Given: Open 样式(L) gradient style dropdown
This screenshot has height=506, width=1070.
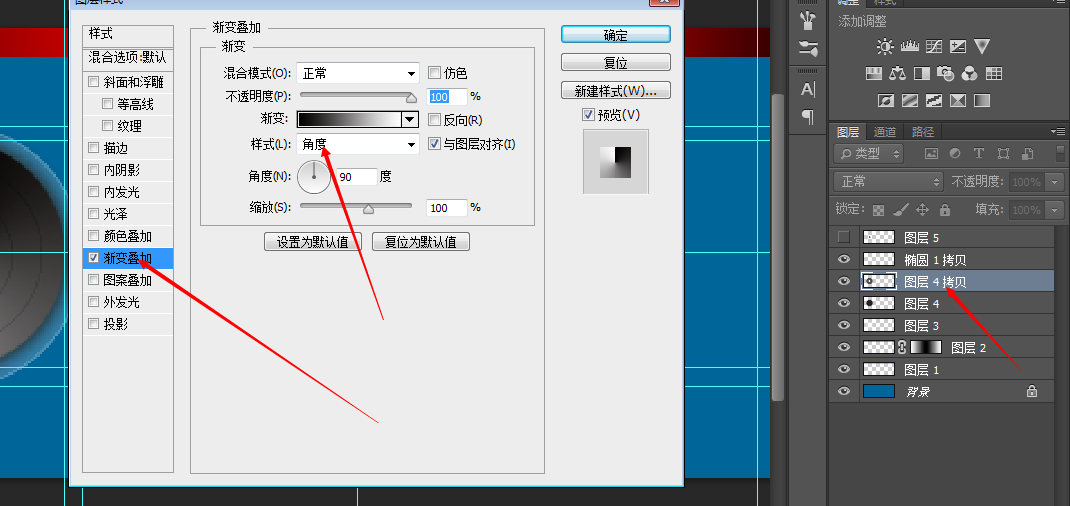Looking at the screenshot, I should point(358,144).
